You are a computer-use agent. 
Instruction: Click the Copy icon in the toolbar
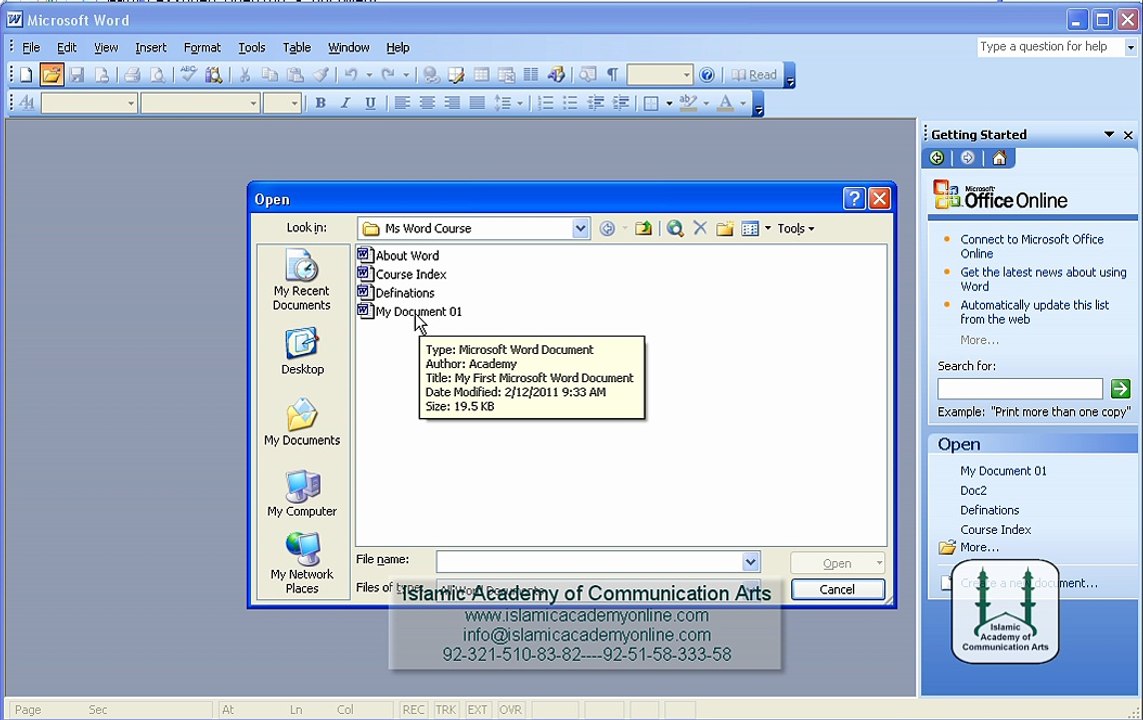270,74
